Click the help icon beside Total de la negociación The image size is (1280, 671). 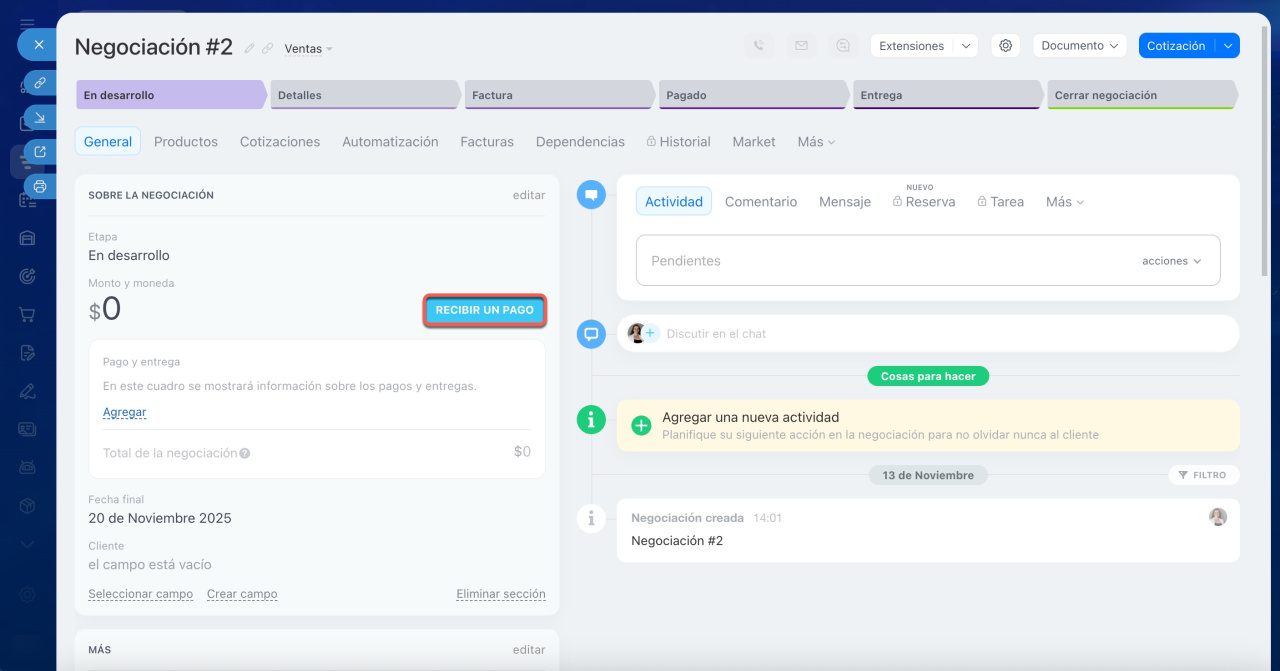(245, 453)
